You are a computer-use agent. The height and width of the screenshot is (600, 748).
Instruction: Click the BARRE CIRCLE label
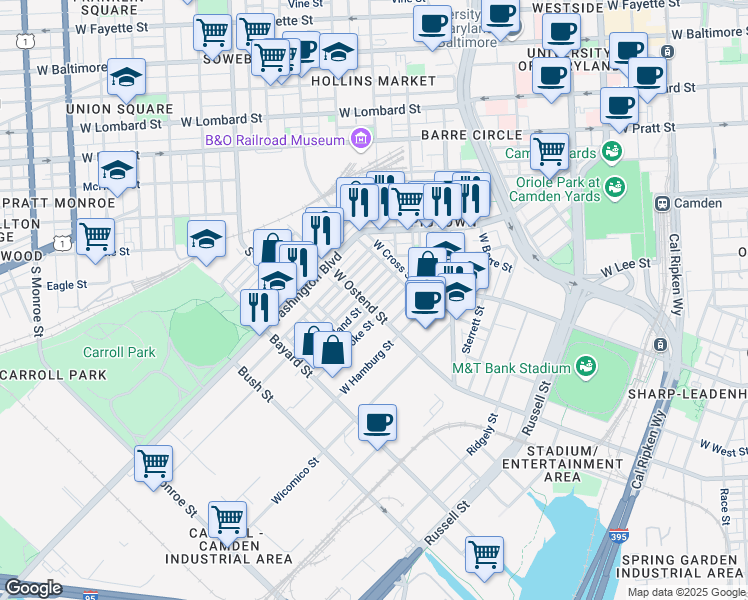click(x=472, y=135)
